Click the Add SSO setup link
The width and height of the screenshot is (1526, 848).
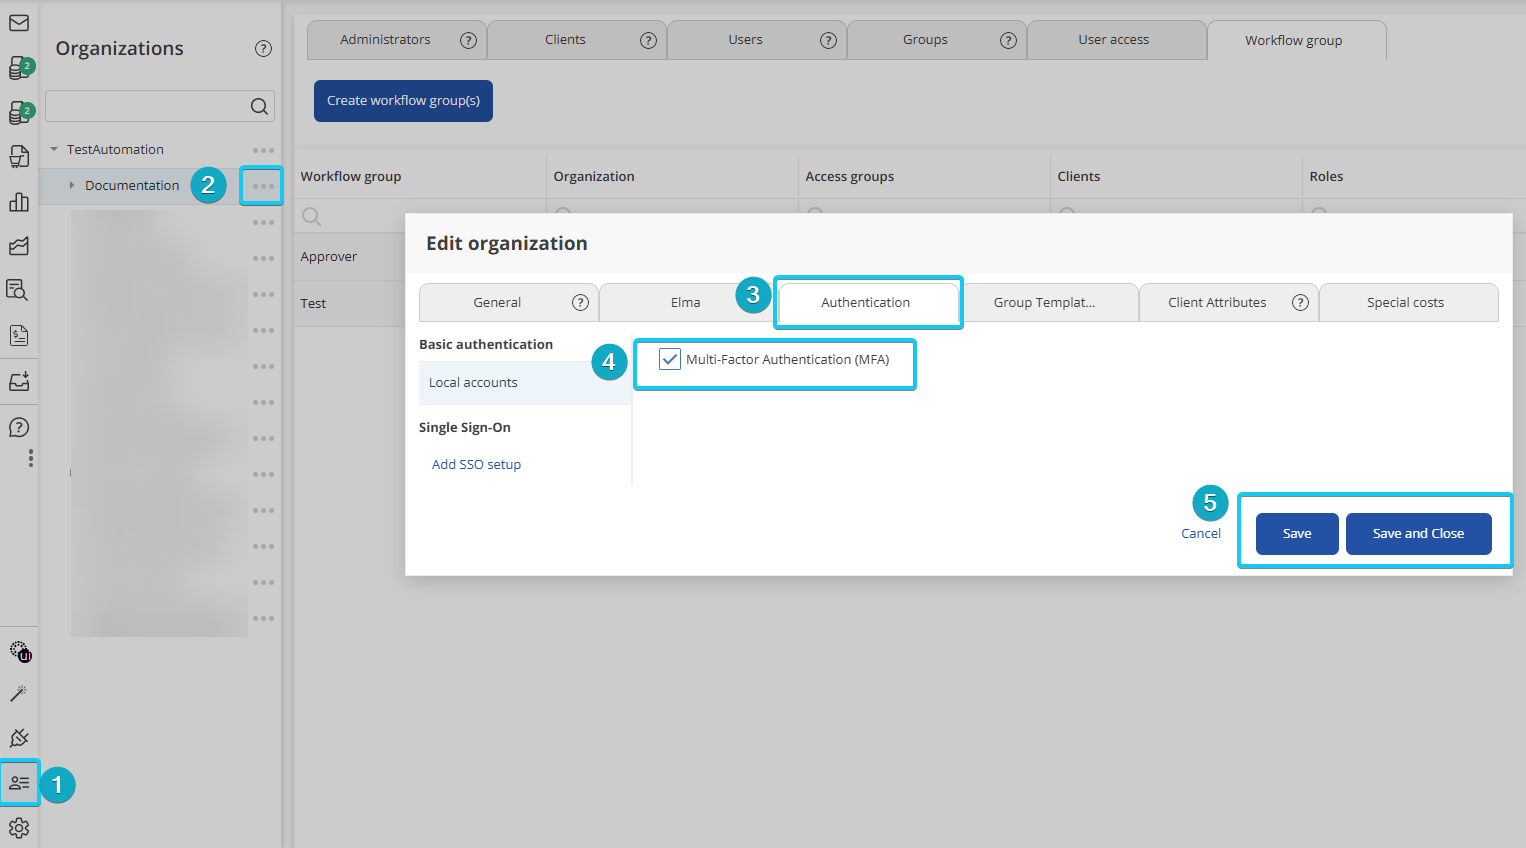476,464
